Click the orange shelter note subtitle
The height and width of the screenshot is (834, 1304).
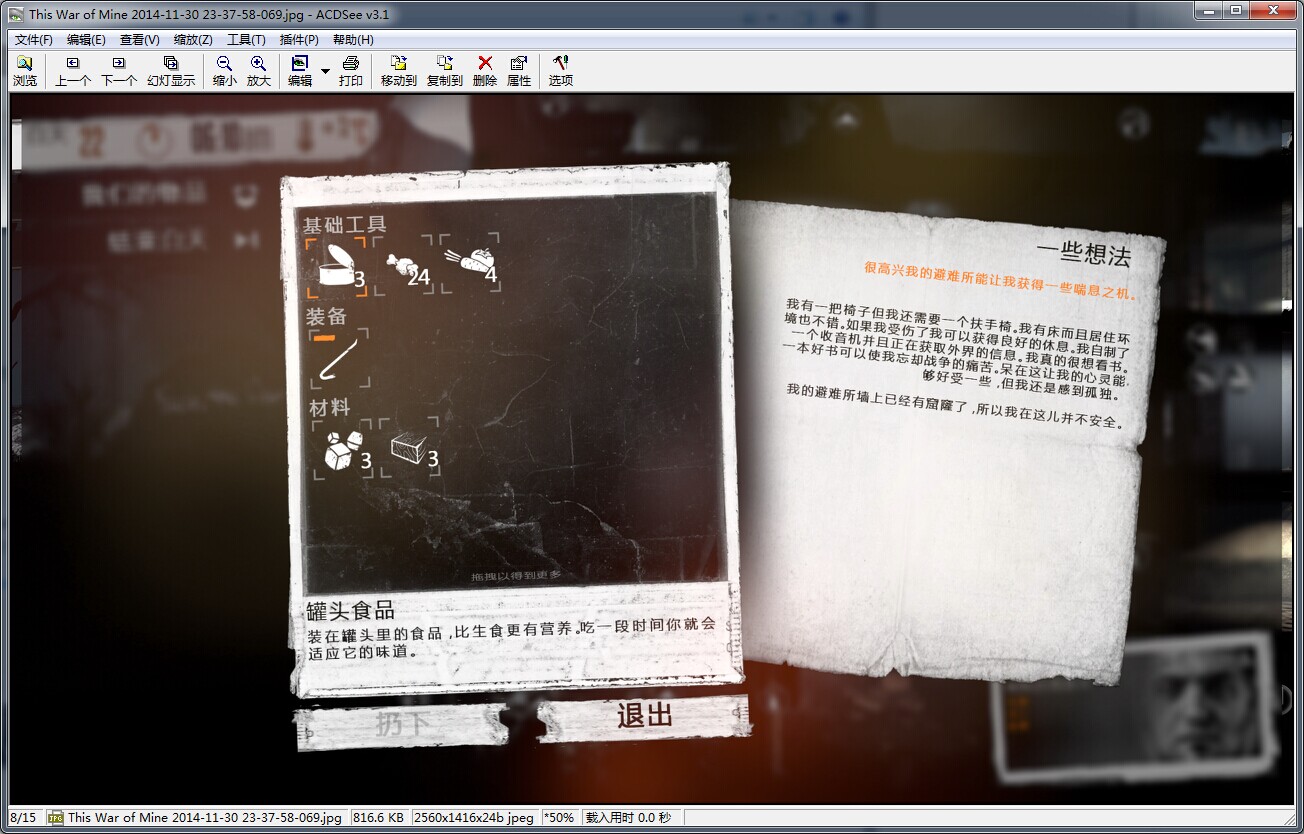(1000, 283)
